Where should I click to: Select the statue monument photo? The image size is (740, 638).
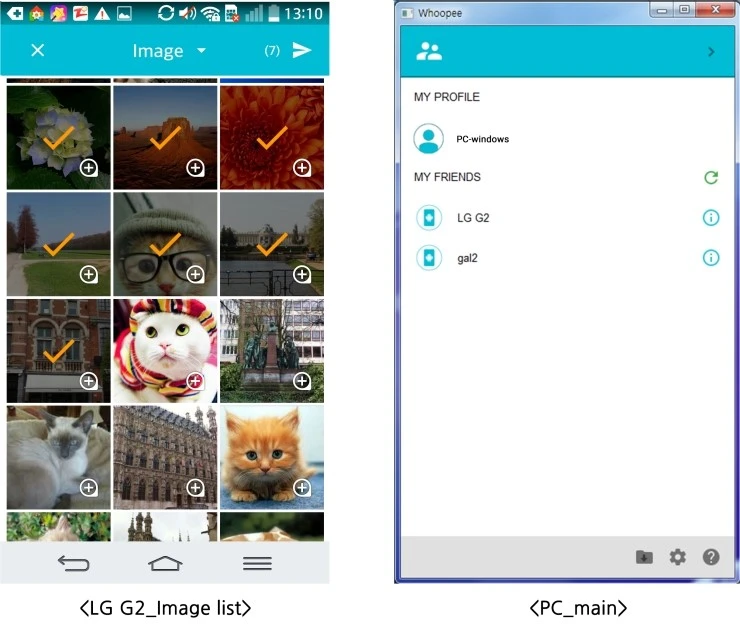(x=272, y=351)
